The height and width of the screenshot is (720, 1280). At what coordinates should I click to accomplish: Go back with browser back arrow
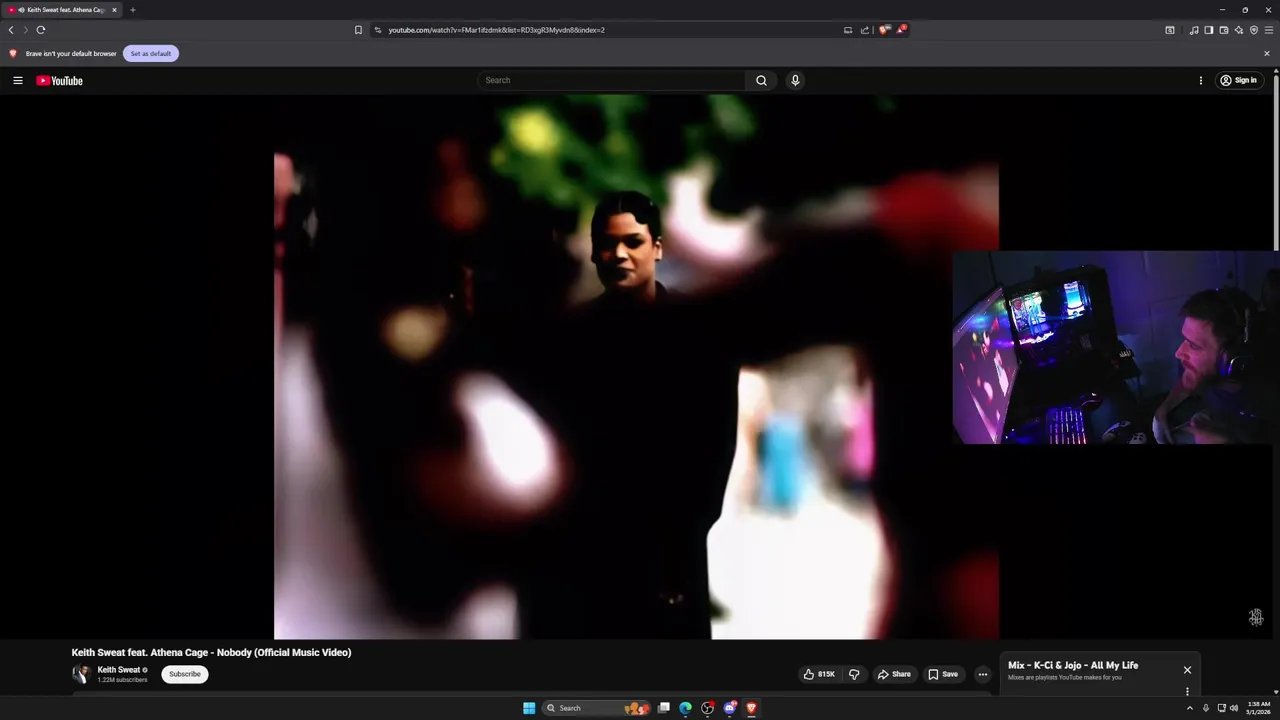[11, 30]
